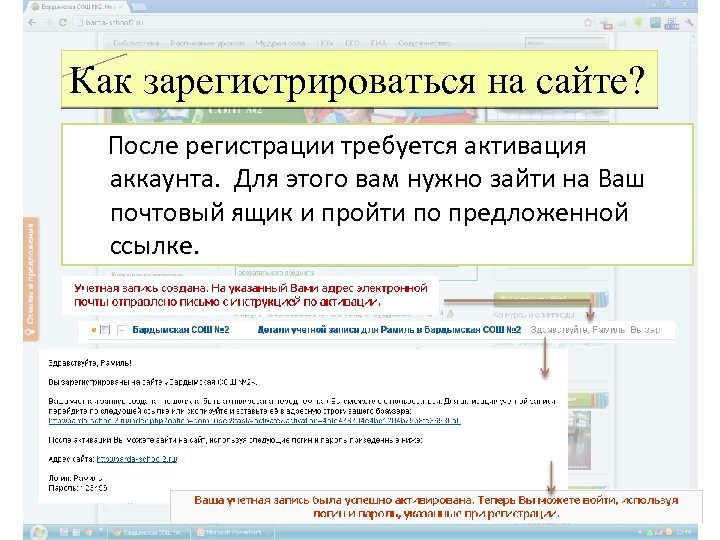Click the blue picture extension icon
720x540 pixels.
click(655, 22)
